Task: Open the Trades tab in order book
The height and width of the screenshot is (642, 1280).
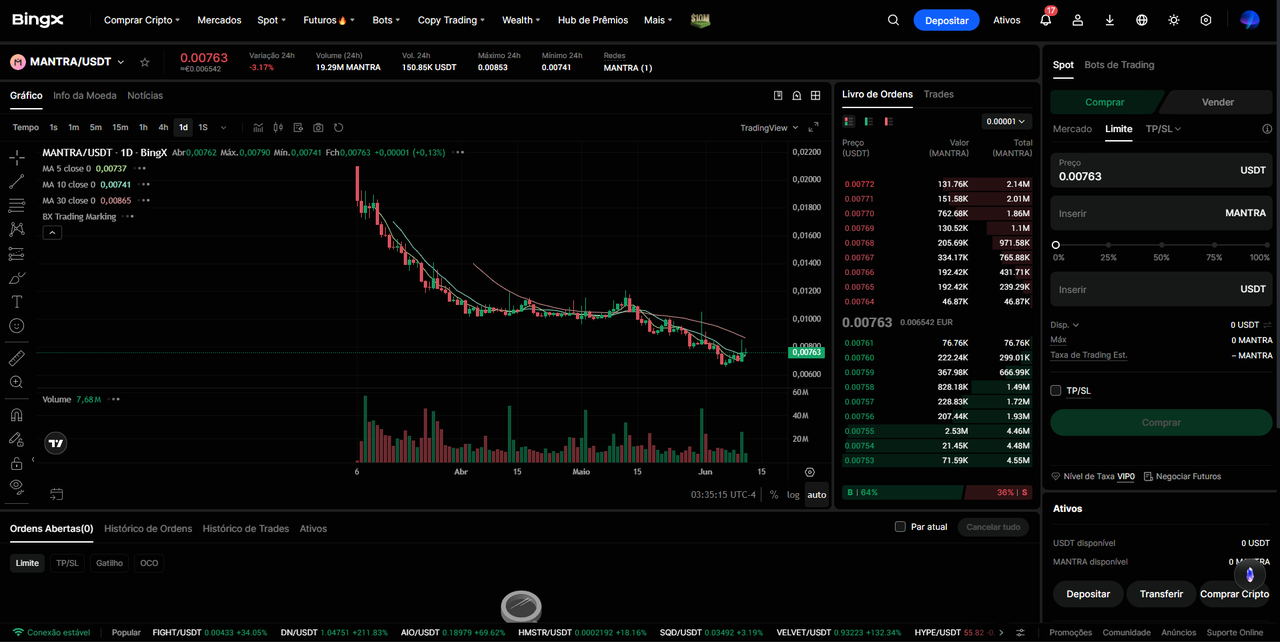Action: pyautogui.click(x=939, y=94)
